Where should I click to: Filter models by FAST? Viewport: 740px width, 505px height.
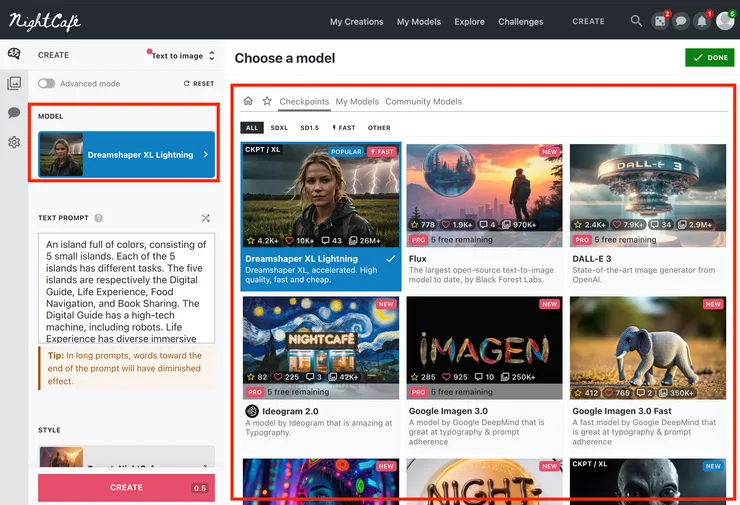[344, 127]
